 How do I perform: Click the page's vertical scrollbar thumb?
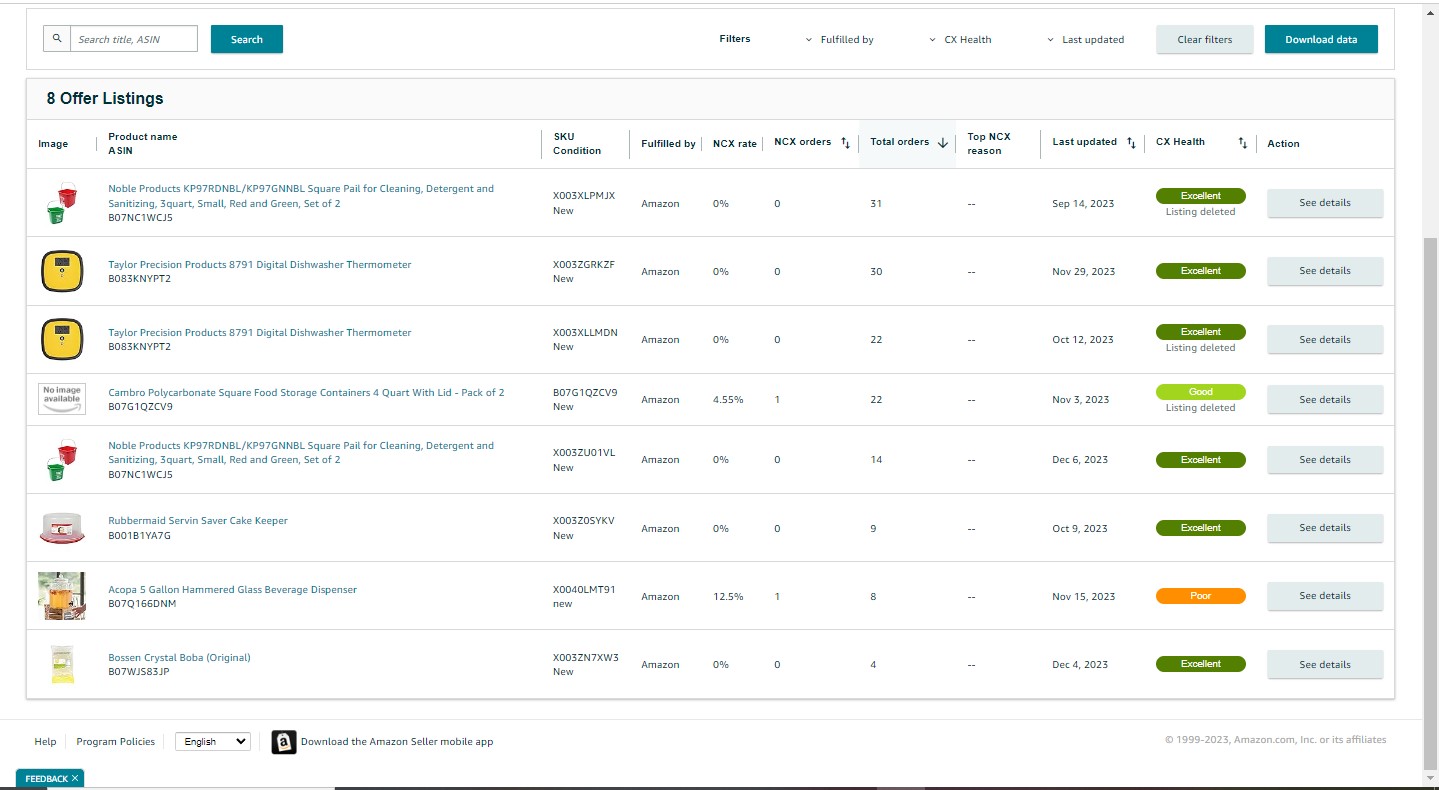1429,504
